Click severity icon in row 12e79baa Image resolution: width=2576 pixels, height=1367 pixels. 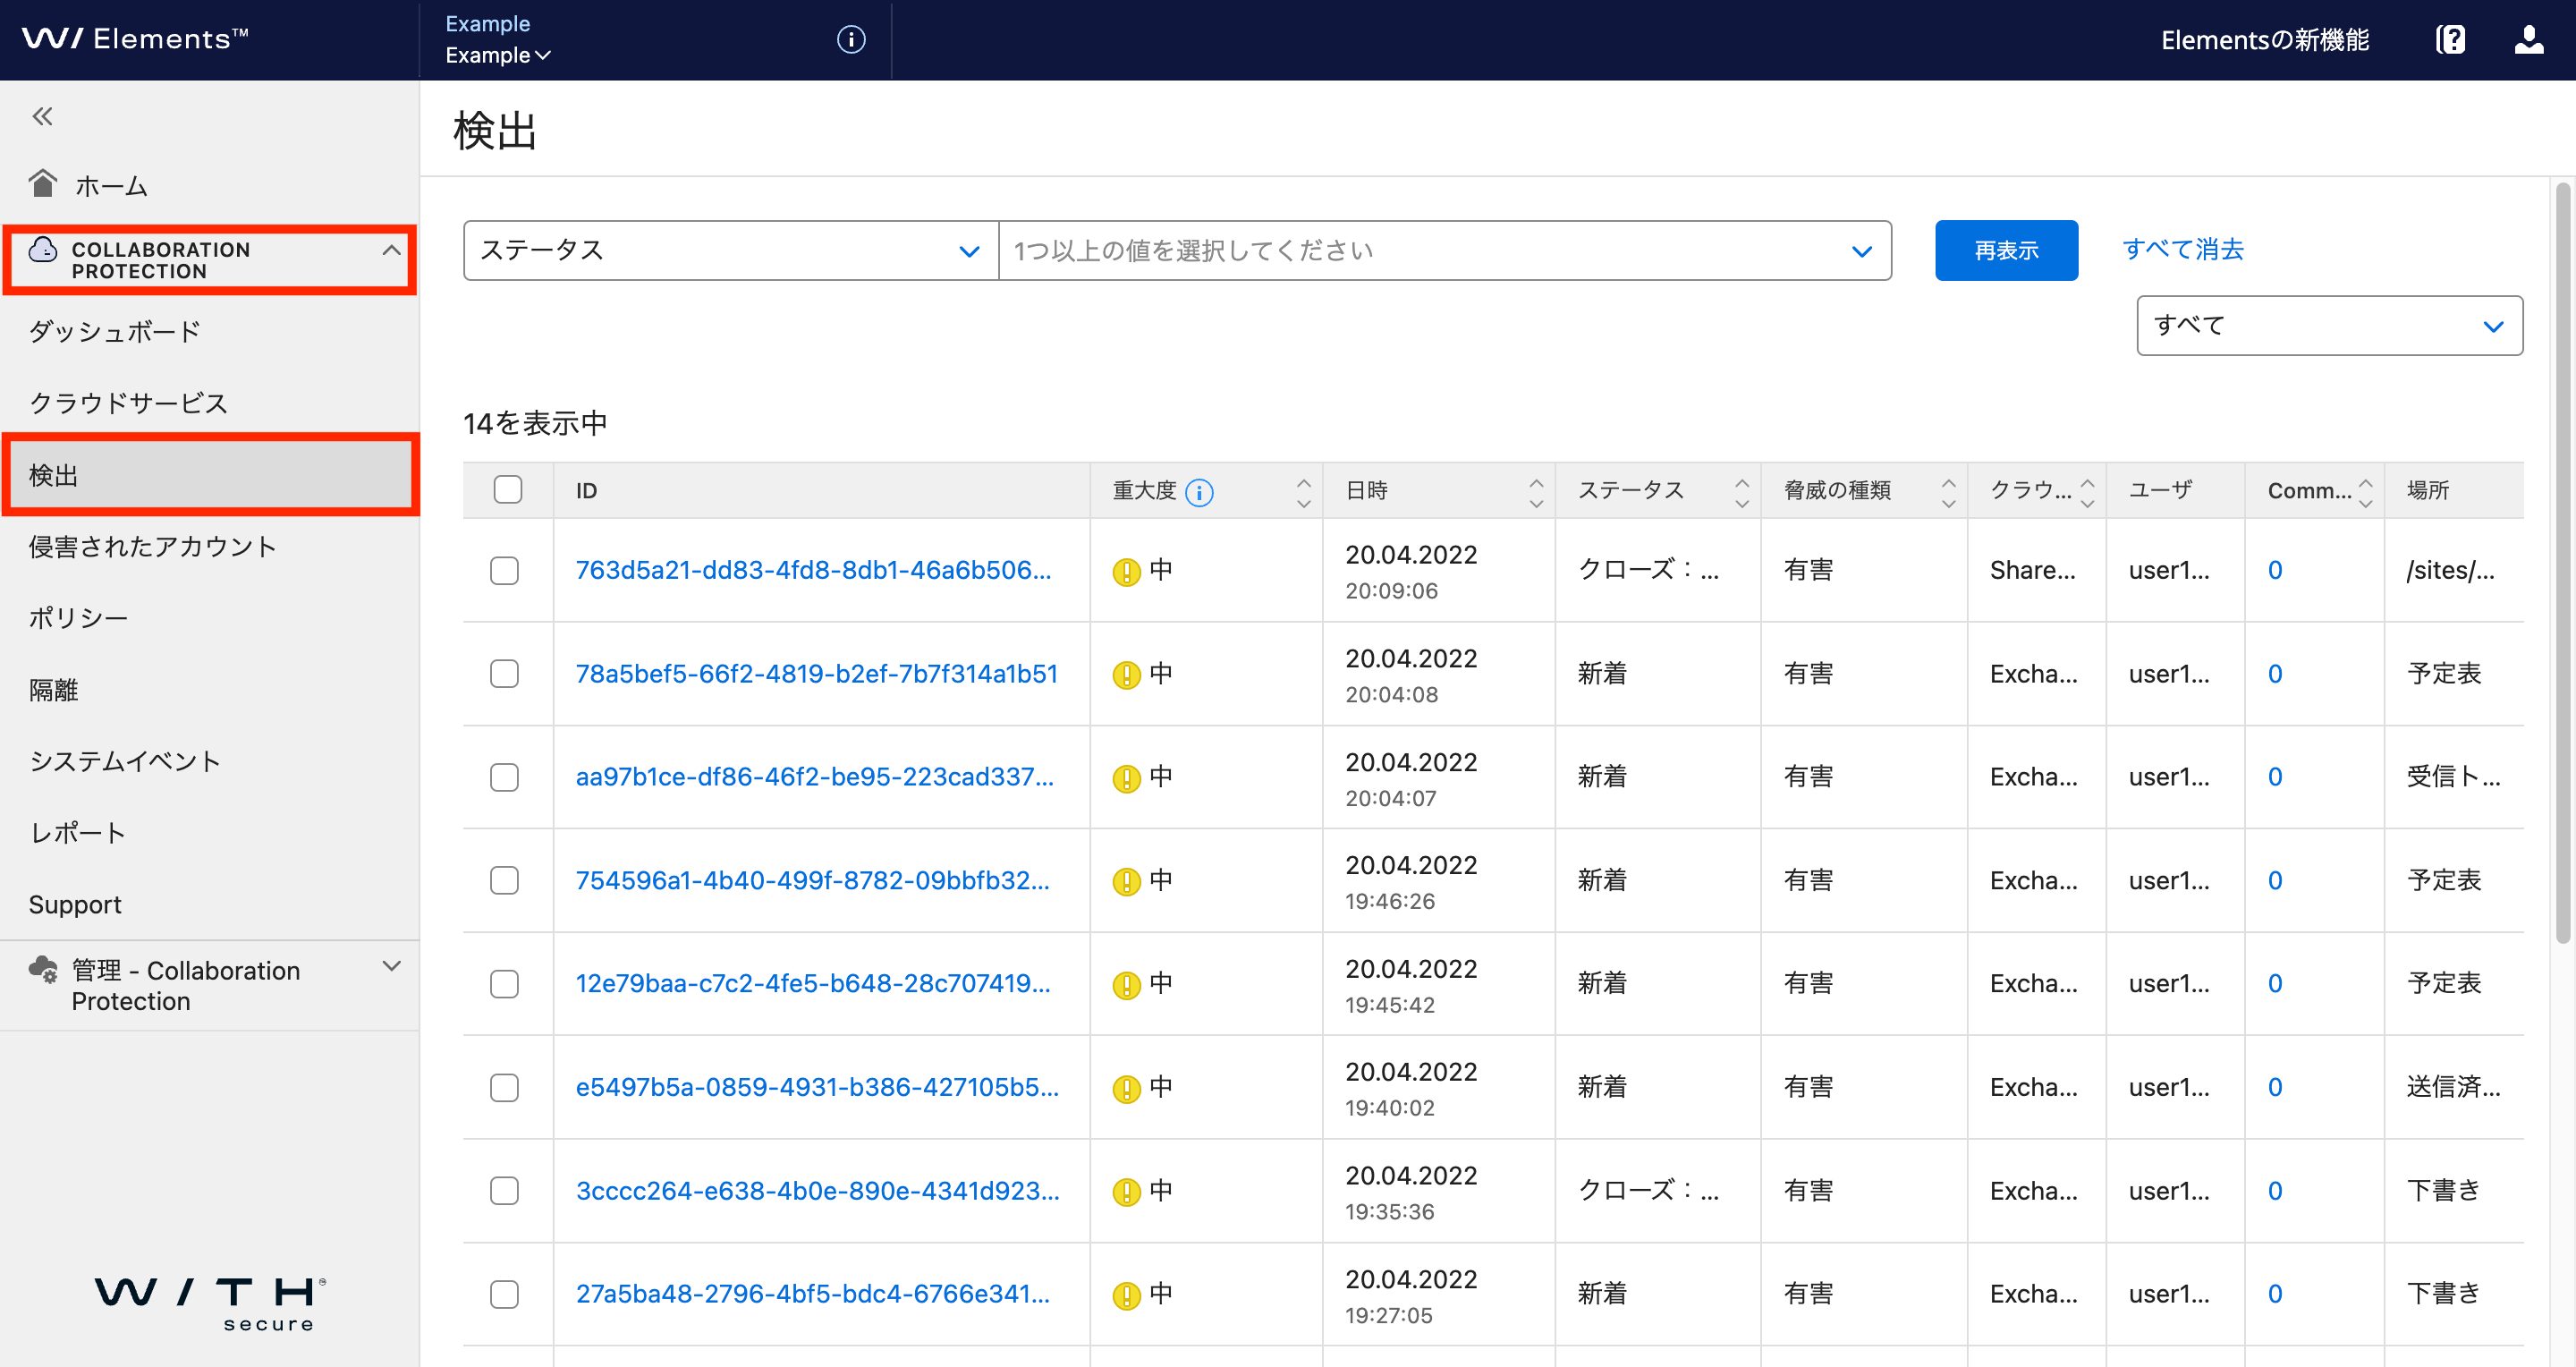coord(1126,985)
